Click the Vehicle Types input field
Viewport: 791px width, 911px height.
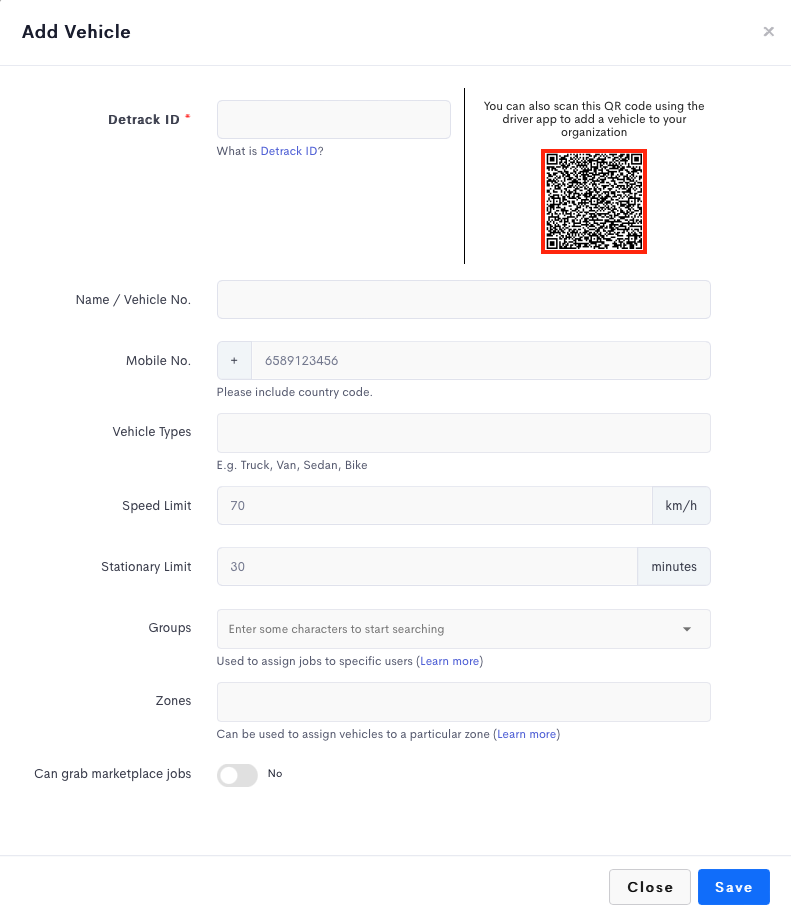click(464, 433)
